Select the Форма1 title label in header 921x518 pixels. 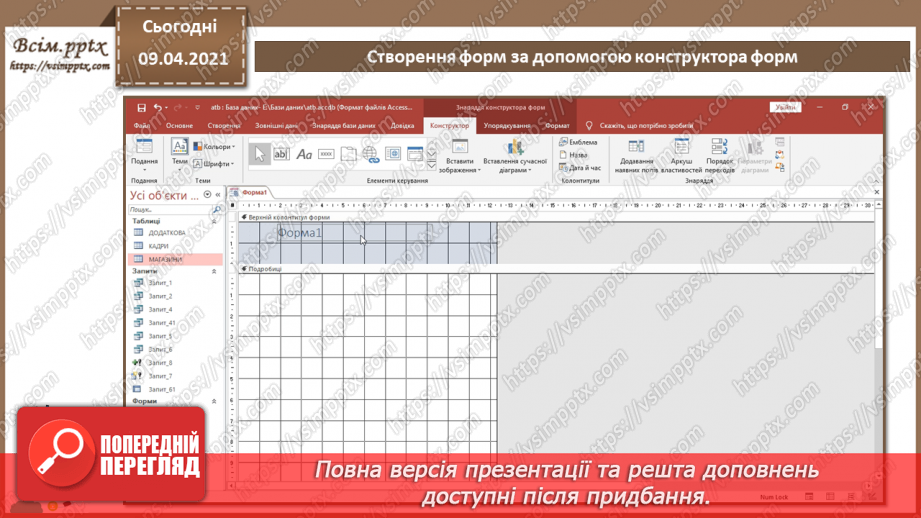(x=299, y=233)
